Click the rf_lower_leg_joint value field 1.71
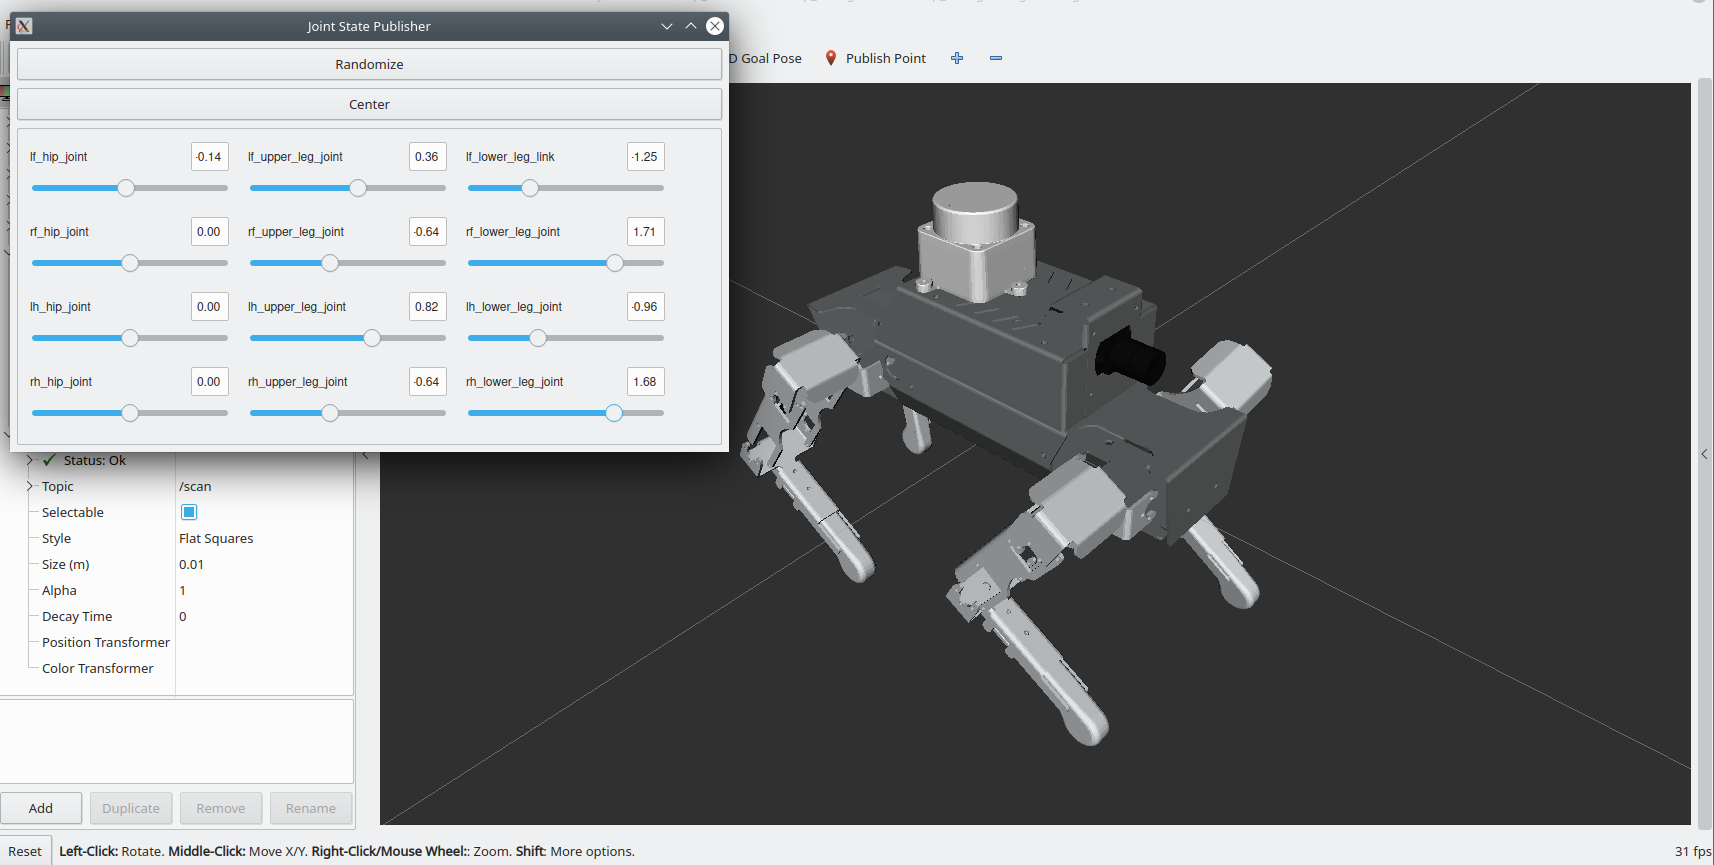 point(646,232)
